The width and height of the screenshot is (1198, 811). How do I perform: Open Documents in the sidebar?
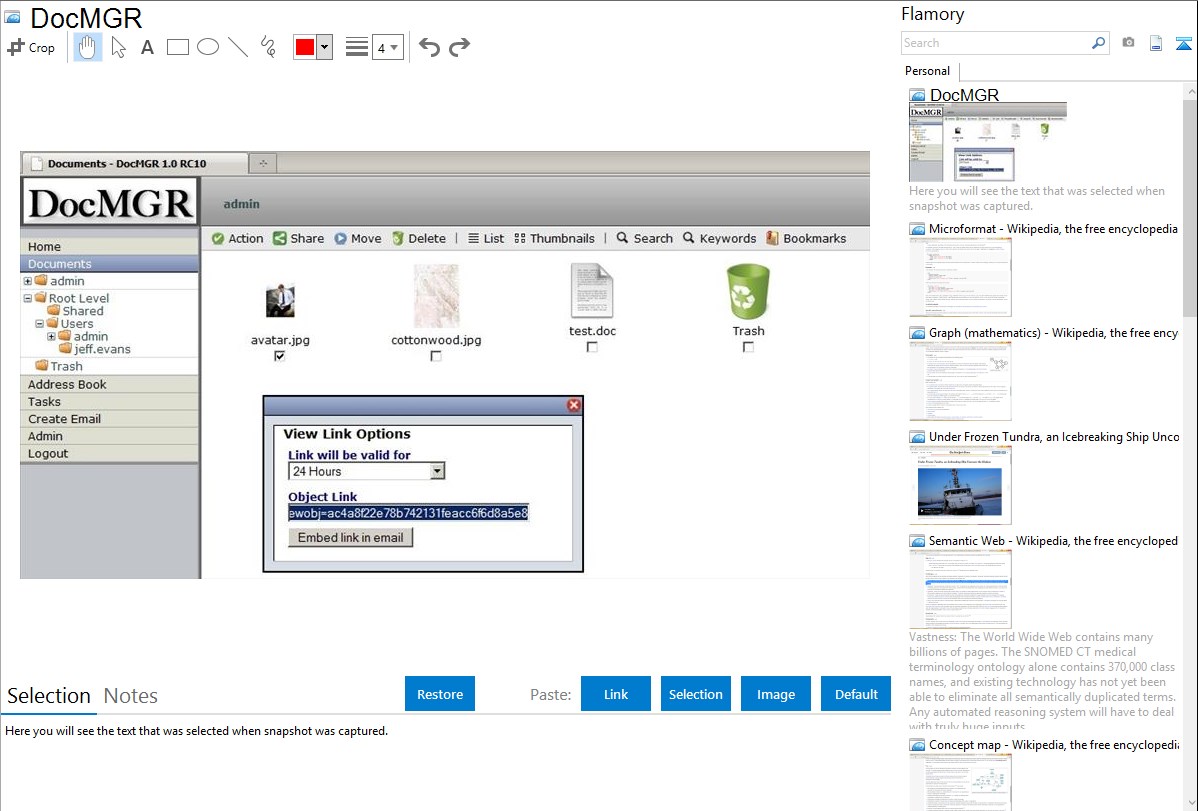109,264
